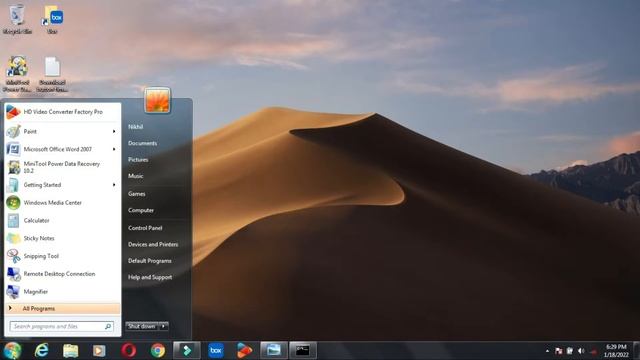Viewport: 640px width, 360px height.
Task: Open Games from Start menu
Action: (137, 194)
